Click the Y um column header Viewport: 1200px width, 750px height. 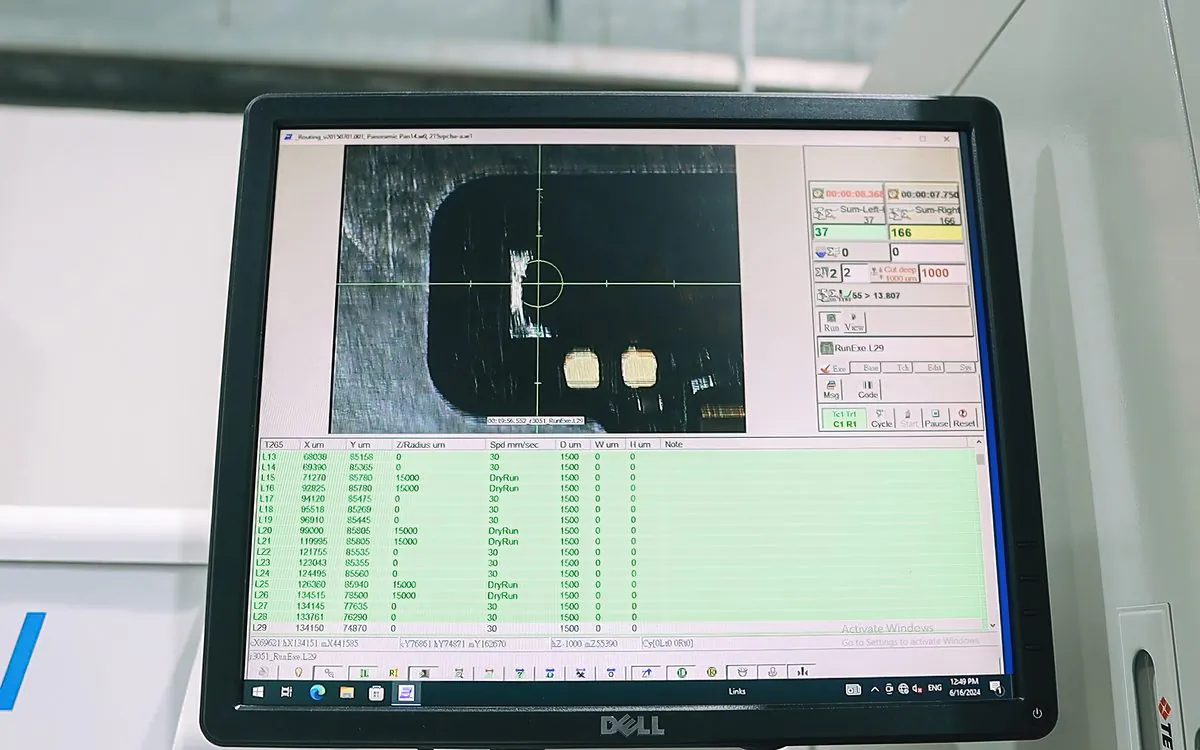coord(368,444)
